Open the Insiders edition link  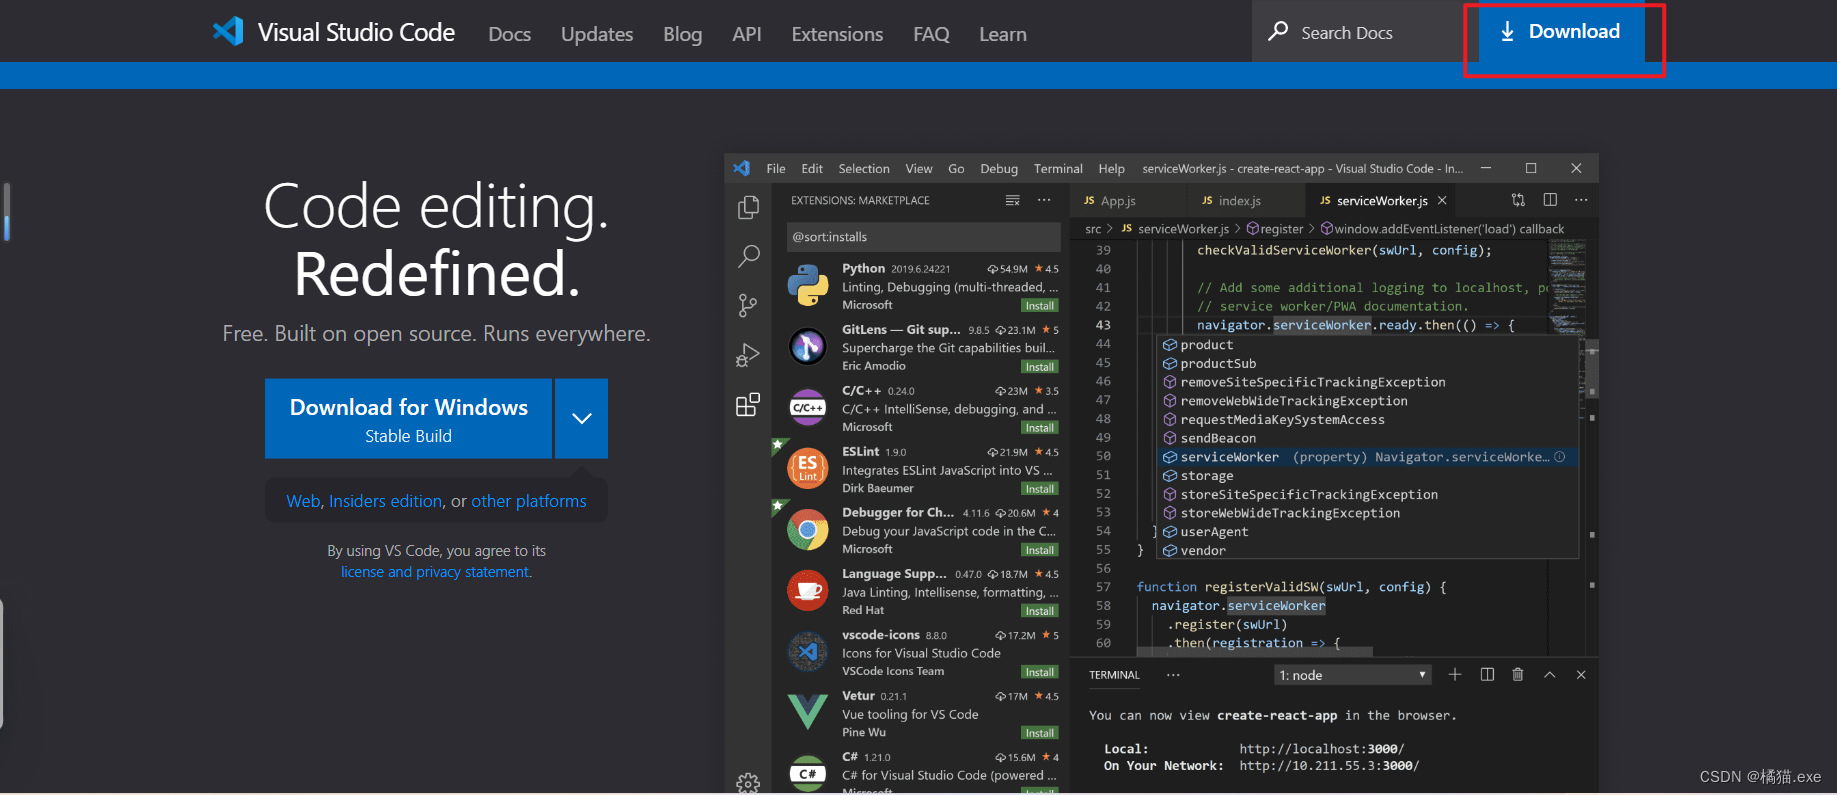(386, 501)
